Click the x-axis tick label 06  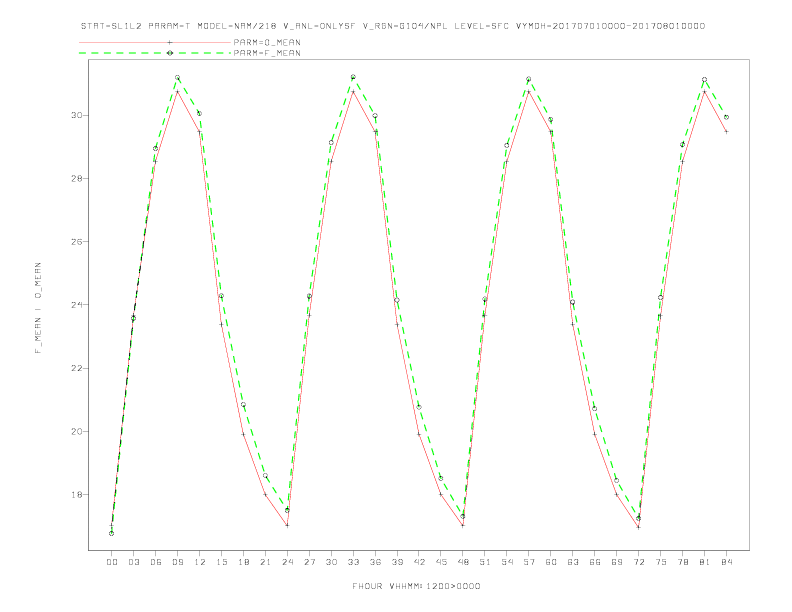coord(156,562)
